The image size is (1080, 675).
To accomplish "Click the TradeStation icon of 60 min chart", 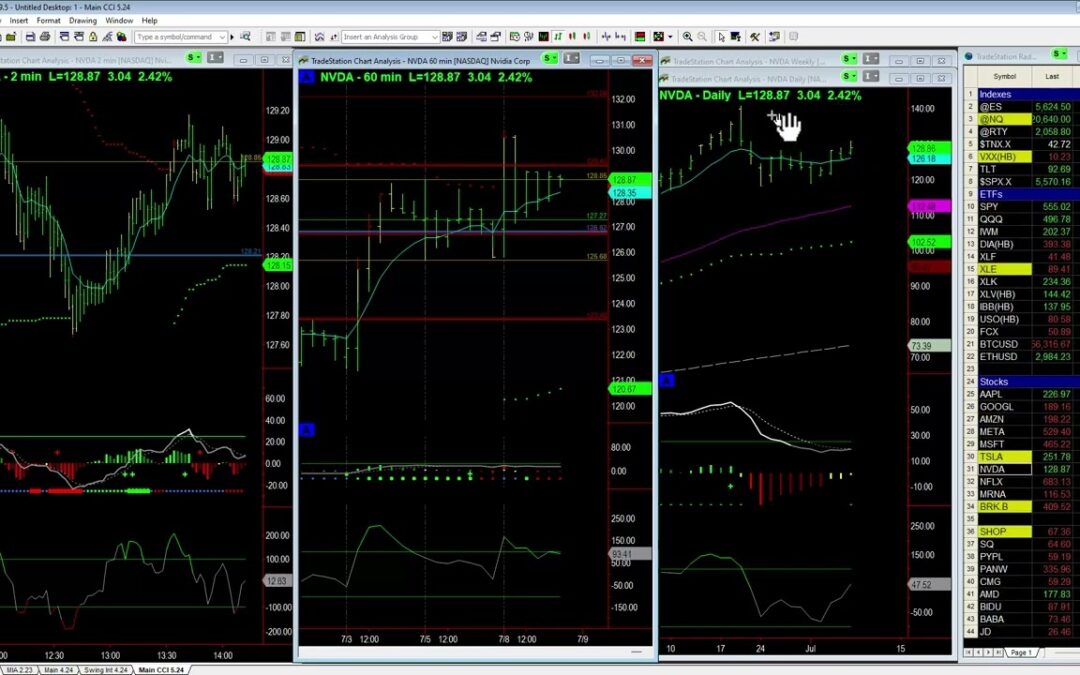I will coord(304,61).
